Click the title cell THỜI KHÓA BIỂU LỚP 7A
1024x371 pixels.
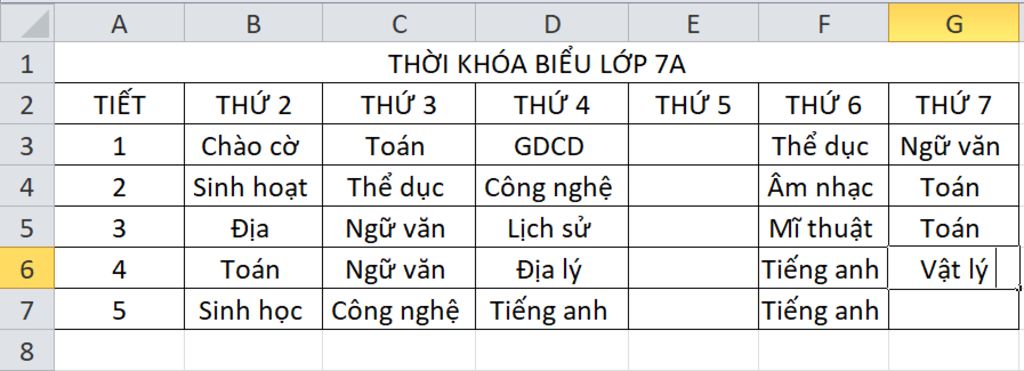(x=537, y=63)
